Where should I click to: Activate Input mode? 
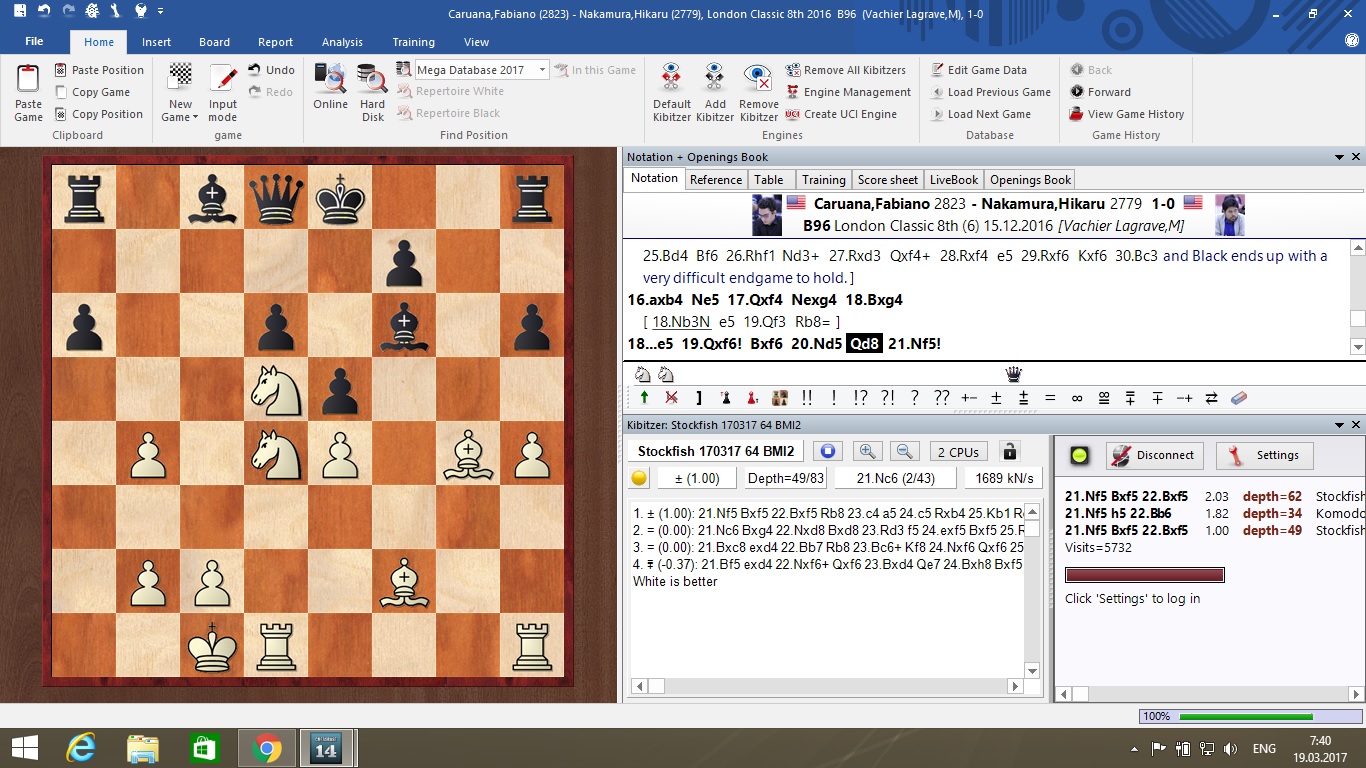tap(223, 78)
